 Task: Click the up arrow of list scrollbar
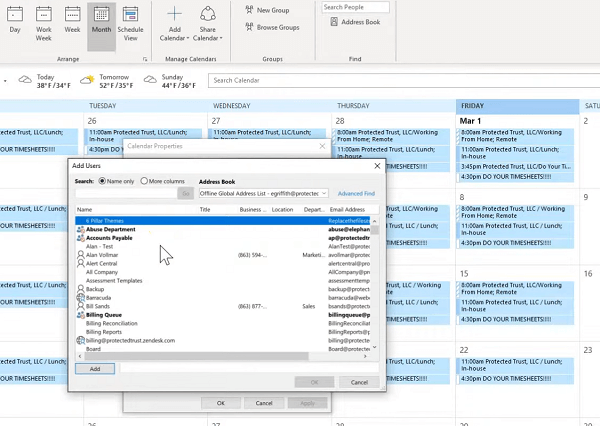click(375, 221)
